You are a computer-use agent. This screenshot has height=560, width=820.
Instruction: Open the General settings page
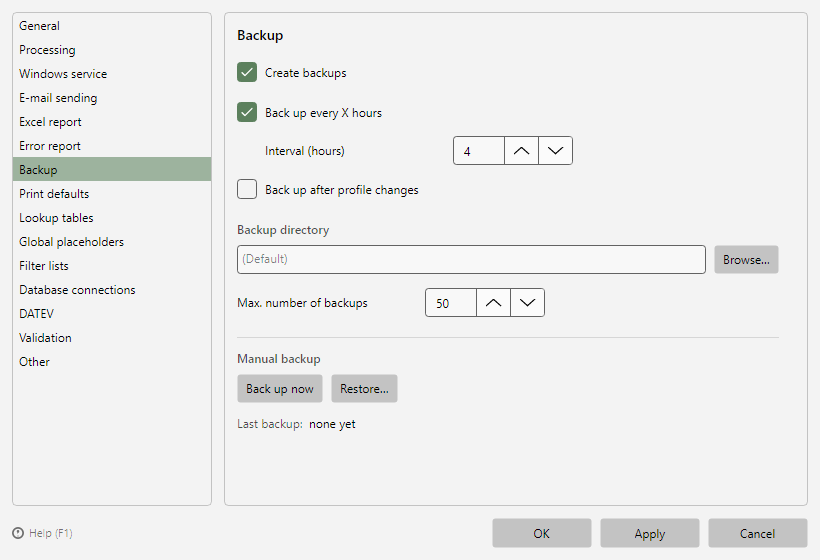click(112, 26)
